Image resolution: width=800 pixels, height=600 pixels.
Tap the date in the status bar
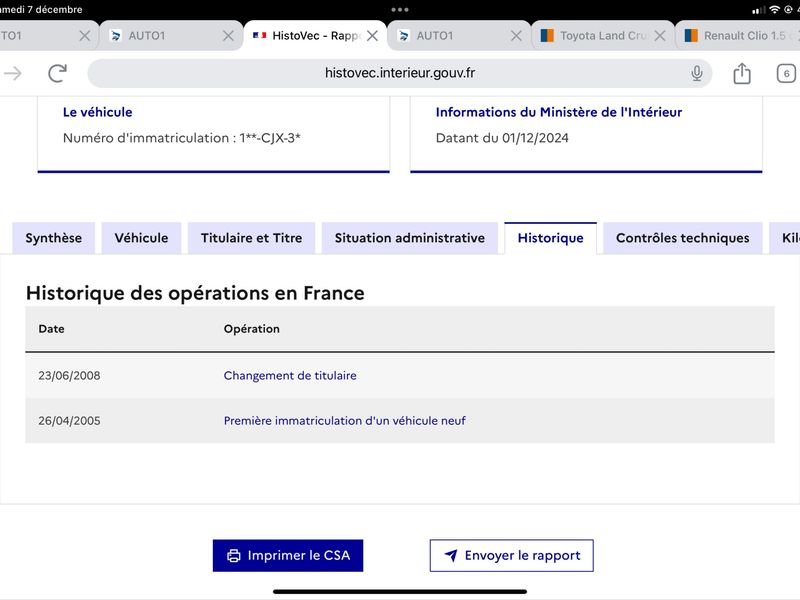click(41, 9)
